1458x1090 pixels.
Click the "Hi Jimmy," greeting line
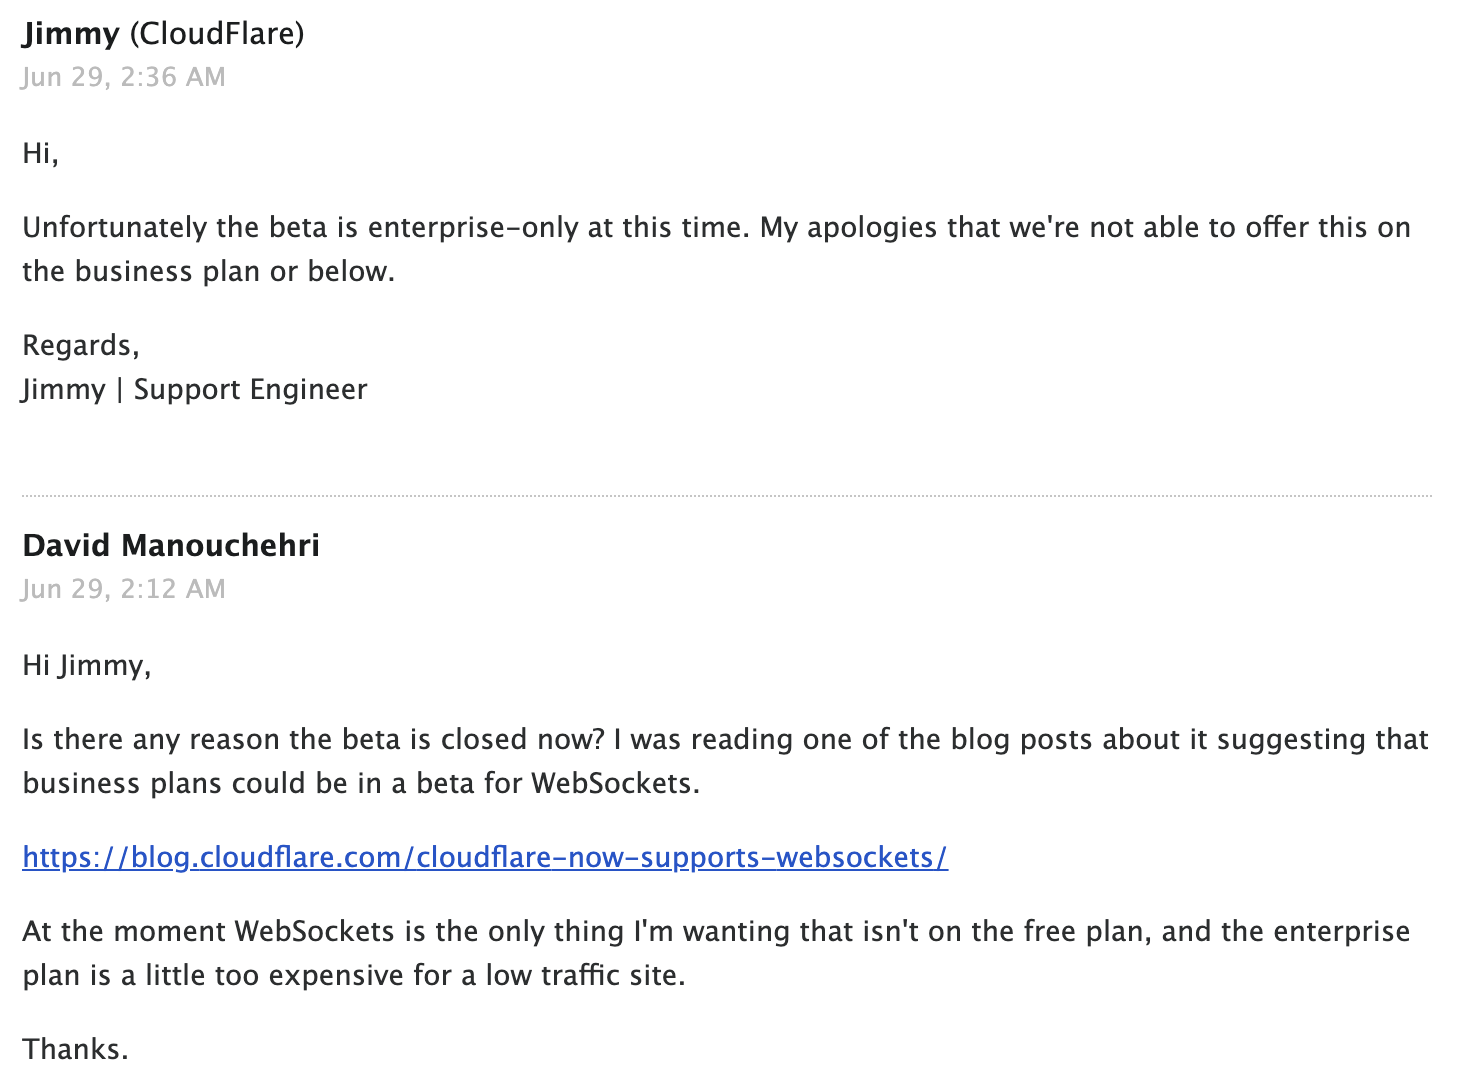pos(87,665)
